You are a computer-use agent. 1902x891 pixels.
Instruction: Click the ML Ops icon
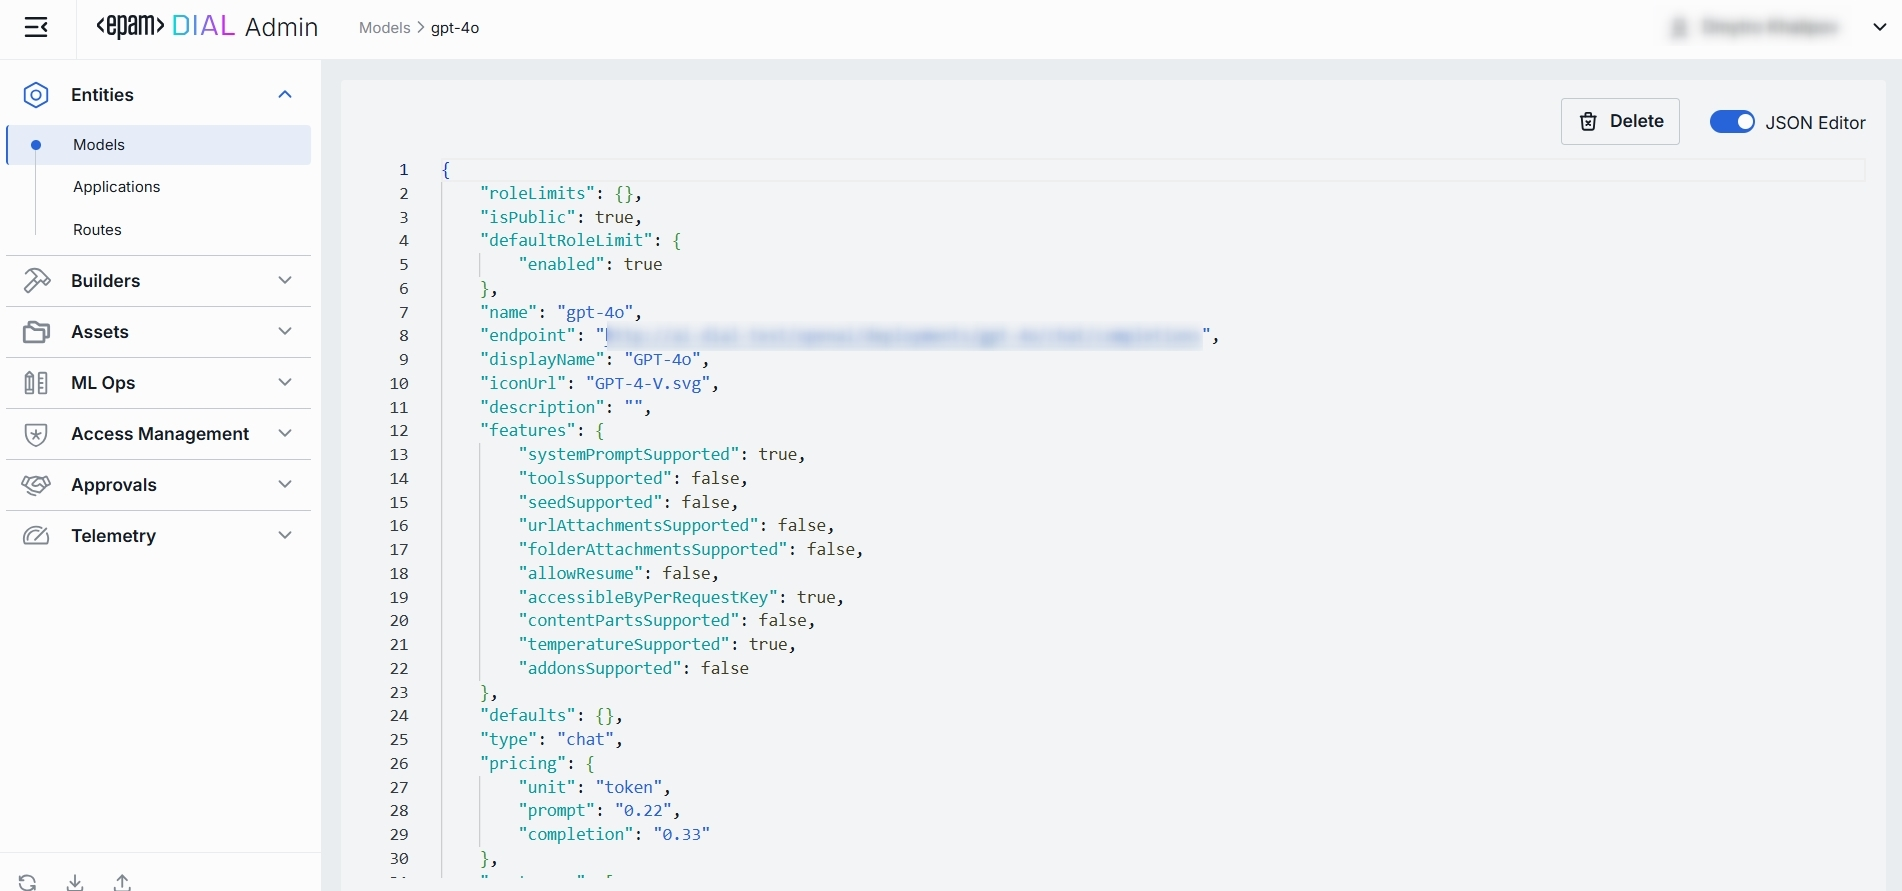tap(36, 383)
